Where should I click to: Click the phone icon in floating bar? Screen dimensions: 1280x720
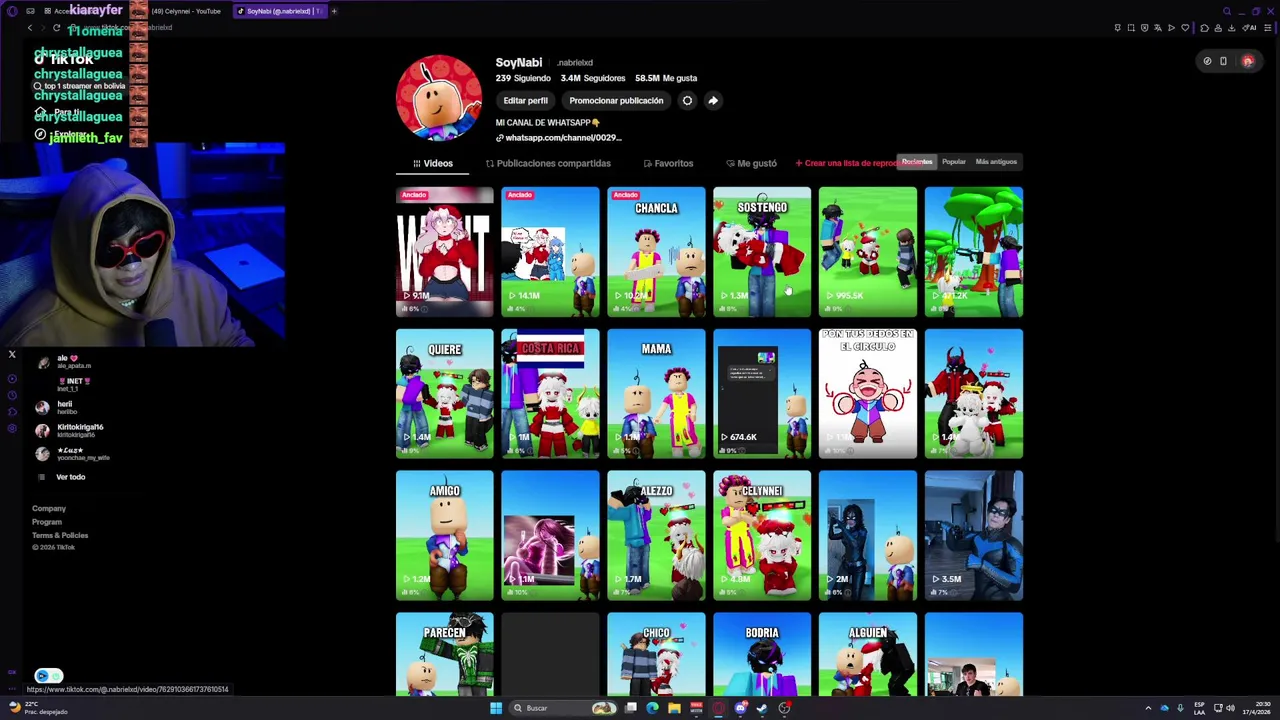tap(1223, 62)
